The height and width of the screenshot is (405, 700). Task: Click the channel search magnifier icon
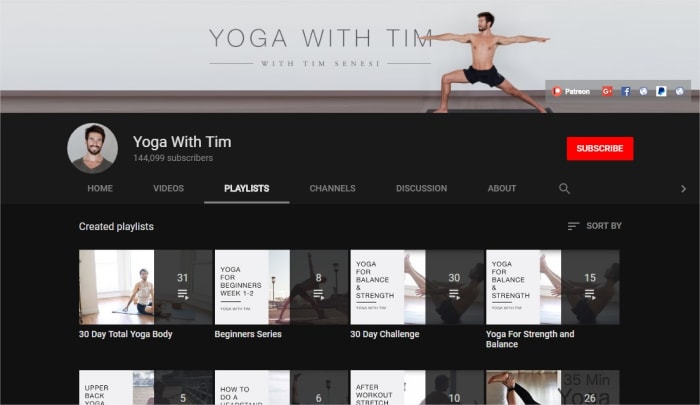(564, 188)
